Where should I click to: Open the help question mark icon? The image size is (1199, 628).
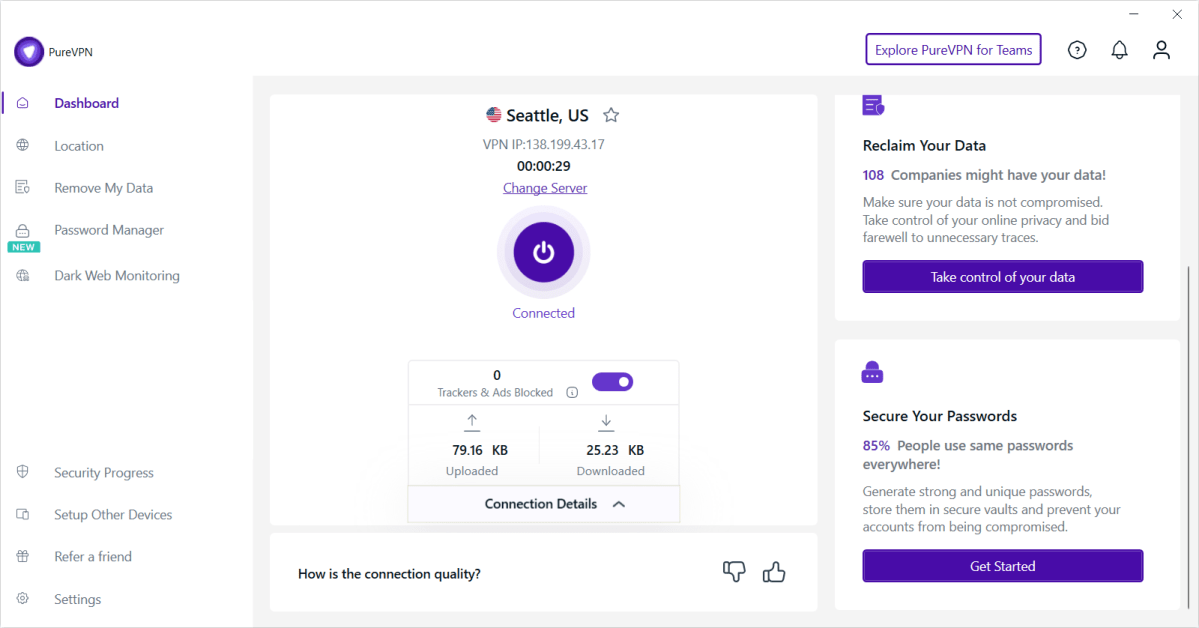click(1077, 50)
